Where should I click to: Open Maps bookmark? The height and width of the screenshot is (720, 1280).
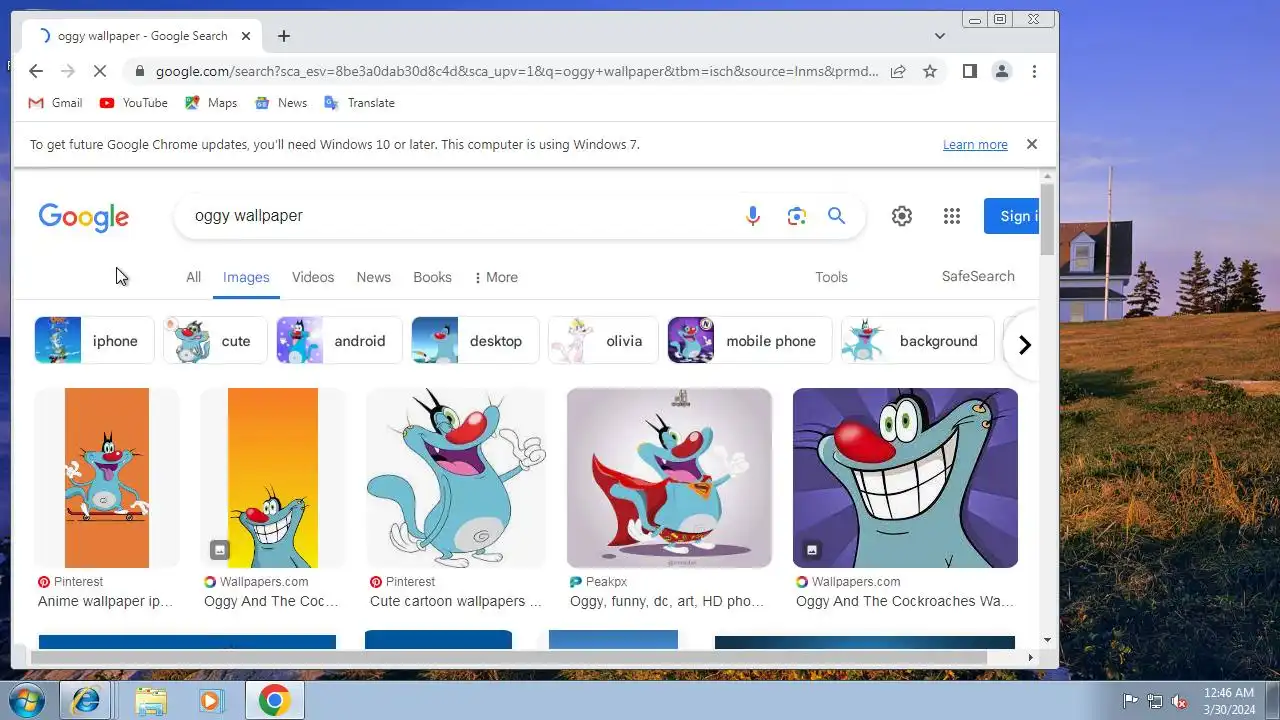pyautogui.click(x=211, y=103)
